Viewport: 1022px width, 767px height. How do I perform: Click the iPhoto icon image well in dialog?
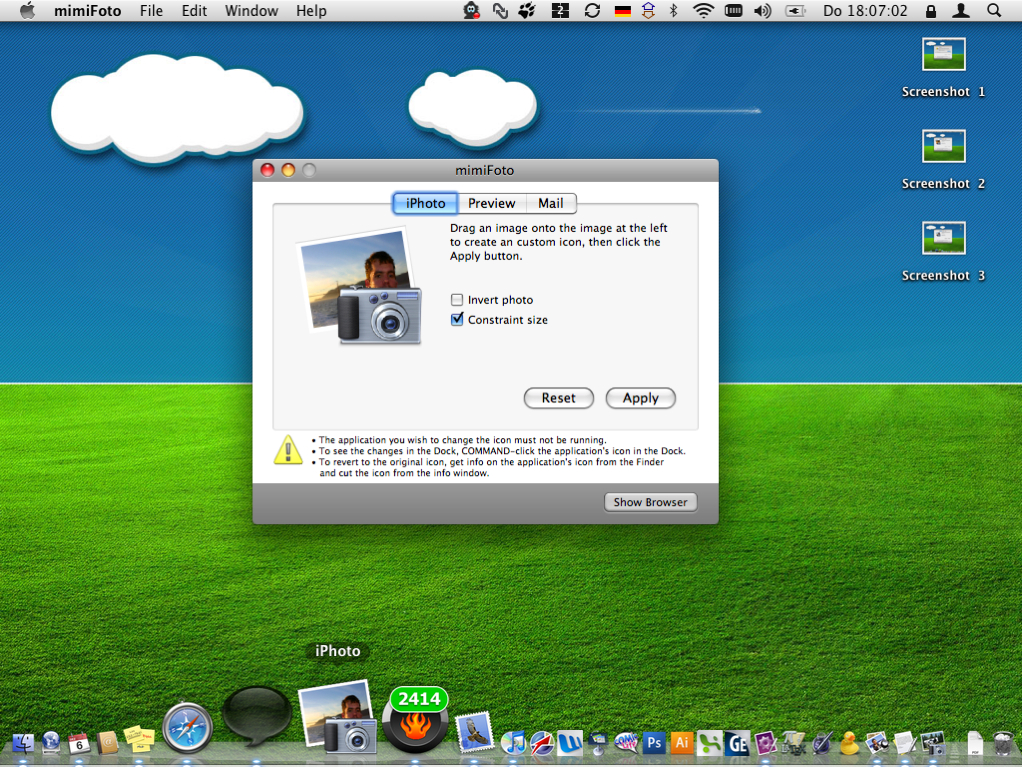pos(360,285)
